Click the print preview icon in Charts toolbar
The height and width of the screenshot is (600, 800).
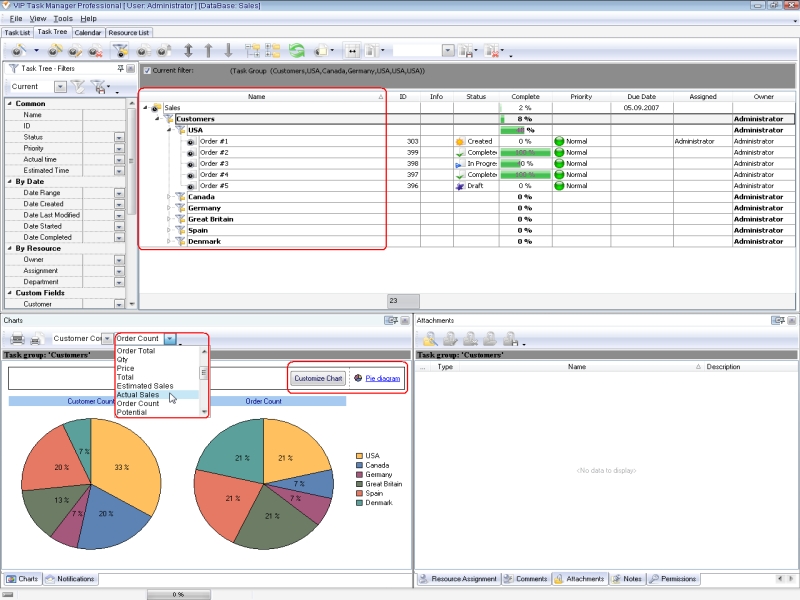[x=36, y=338]
